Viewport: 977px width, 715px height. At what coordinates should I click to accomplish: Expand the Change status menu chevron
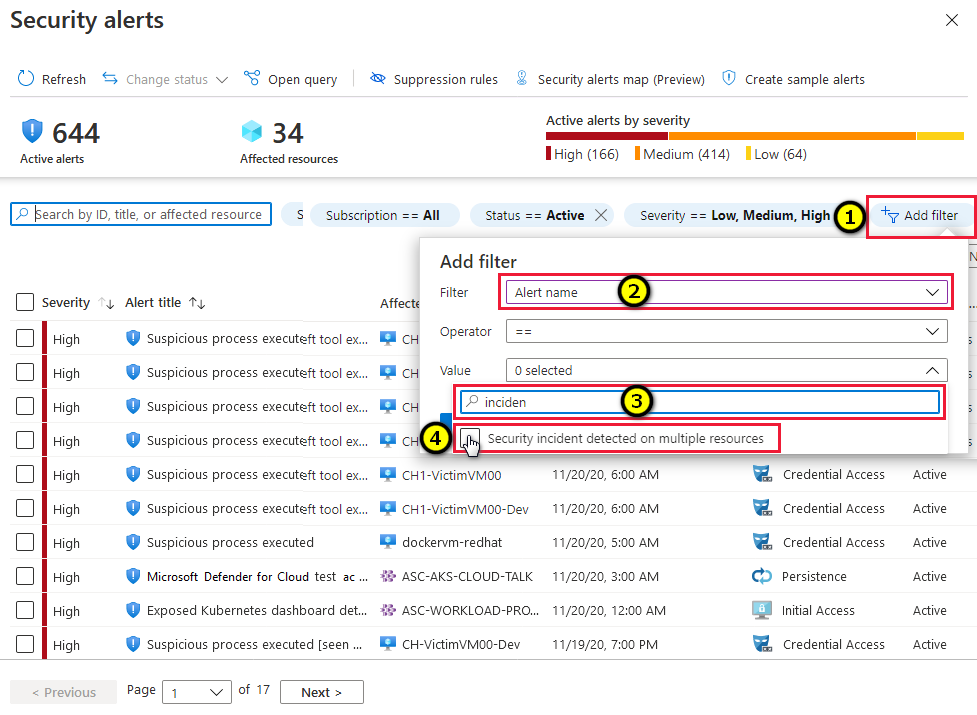[222, 80]
